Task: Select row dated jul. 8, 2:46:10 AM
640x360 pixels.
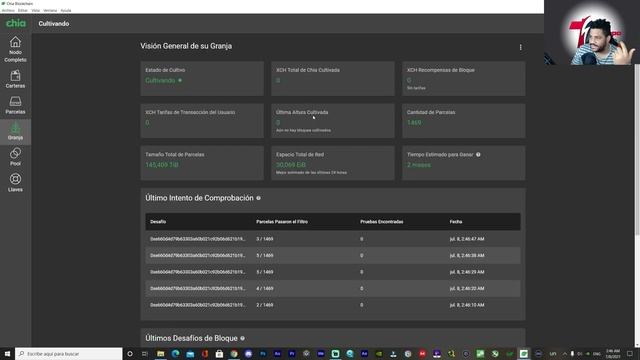Action: [x=333, y=305]
